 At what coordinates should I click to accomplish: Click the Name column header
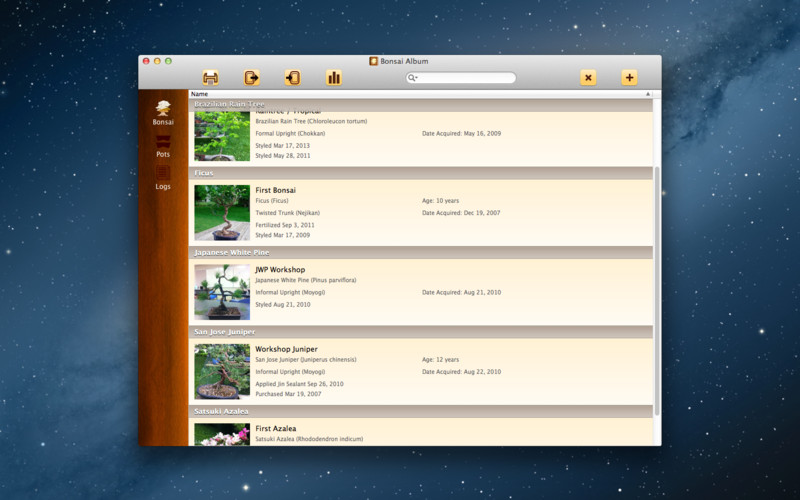point(420,94)
